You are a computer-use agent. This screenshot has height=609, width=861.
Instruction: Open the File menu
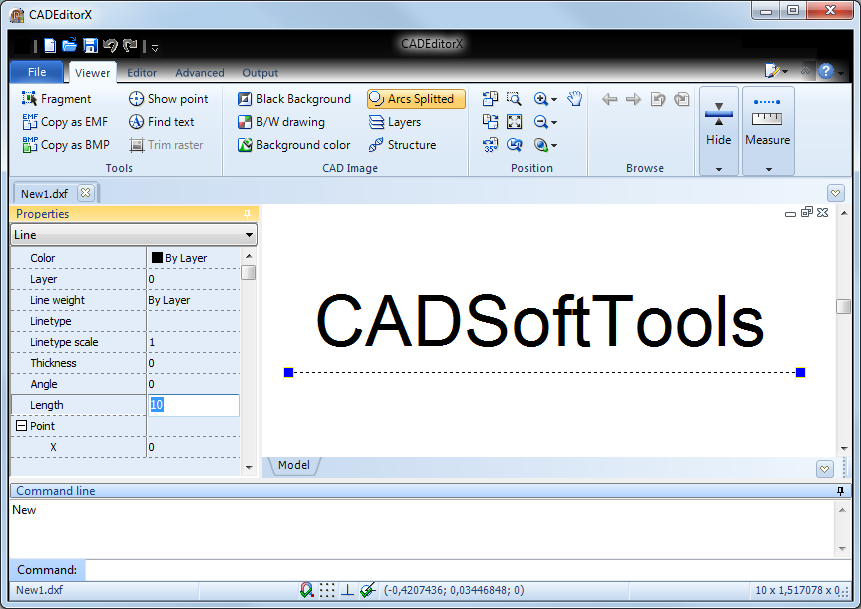[x=37, y=72]
